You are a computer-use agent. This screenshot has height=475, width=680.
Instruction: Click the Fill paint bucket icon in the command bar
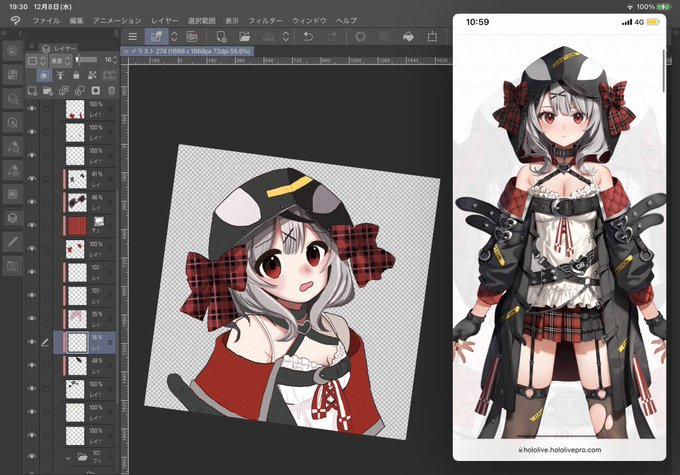point(408,37)
